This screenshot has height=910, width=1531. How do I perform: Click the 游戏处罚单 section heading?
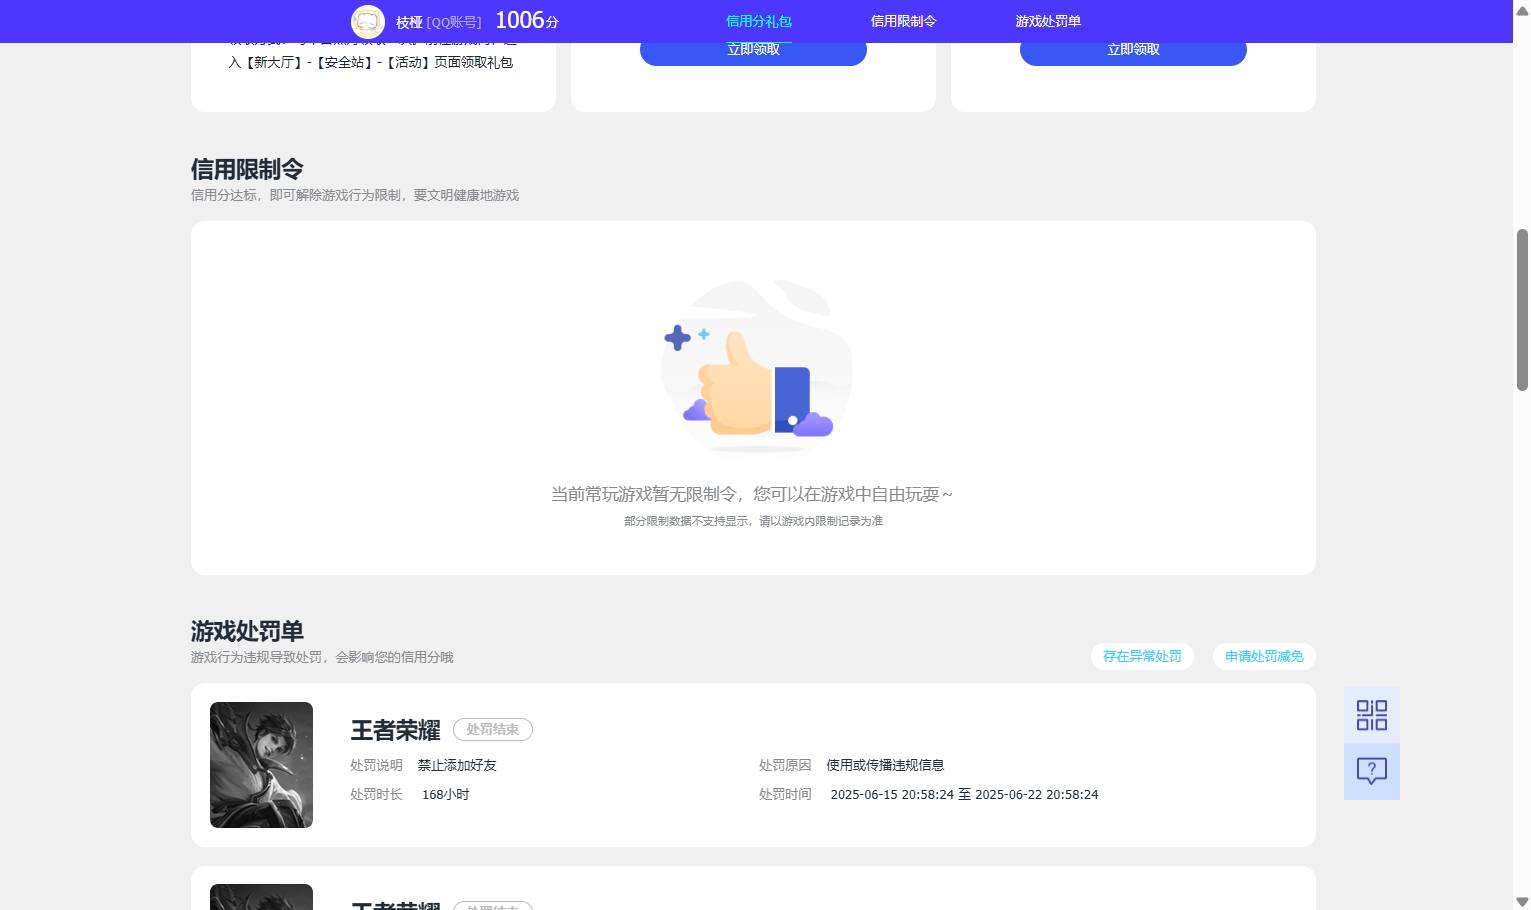coord(247,631)
